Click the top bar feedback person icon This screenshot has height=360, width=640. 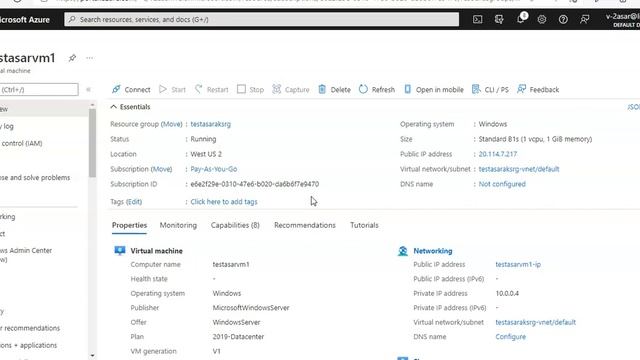tap(584, 19)
